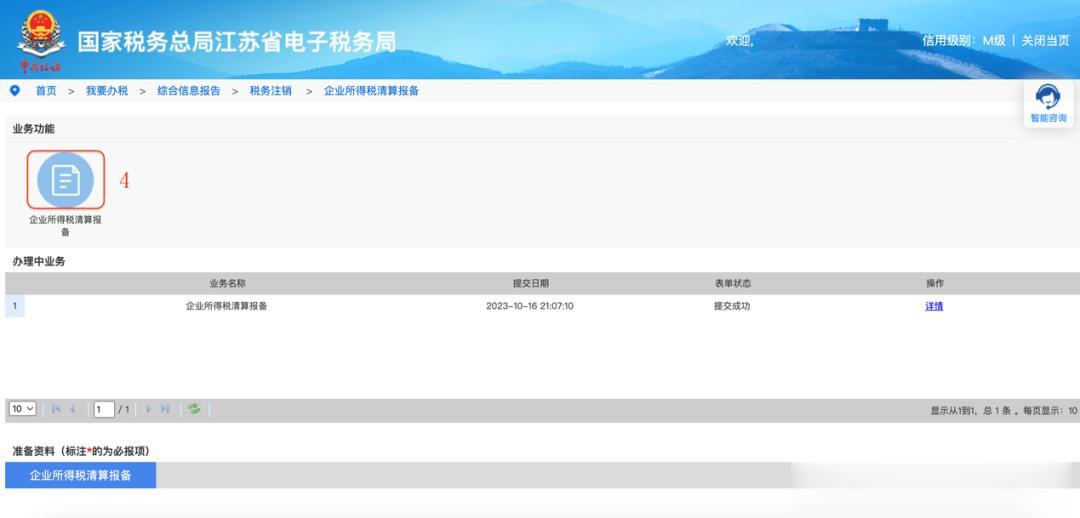Click the 提交日期 column header
This screenshot has width=1080, height=518.
(531, 284)
